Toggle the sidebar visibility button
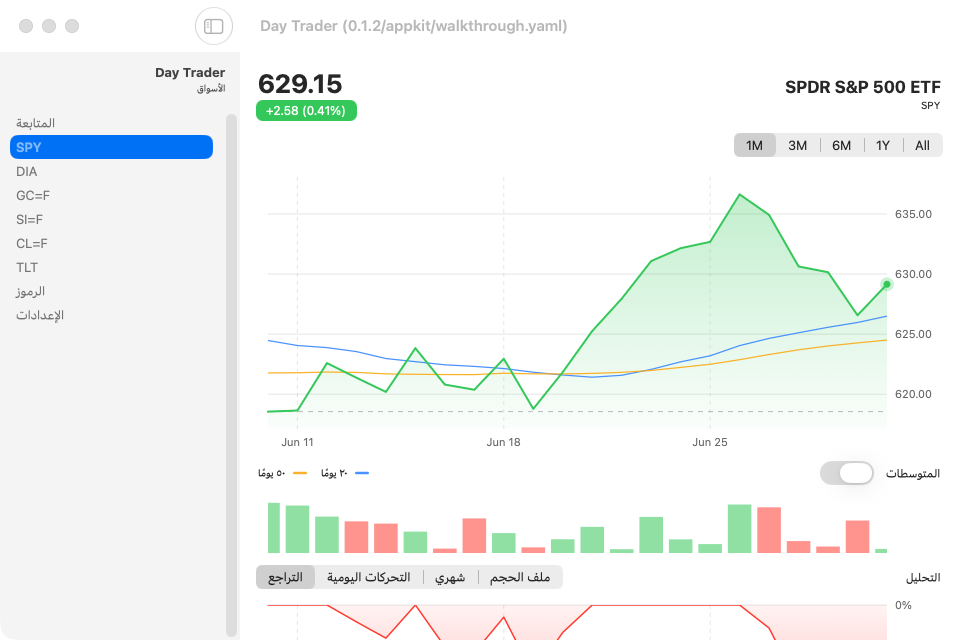The height and width of the screenshot is (640, 960). (214, 26)
